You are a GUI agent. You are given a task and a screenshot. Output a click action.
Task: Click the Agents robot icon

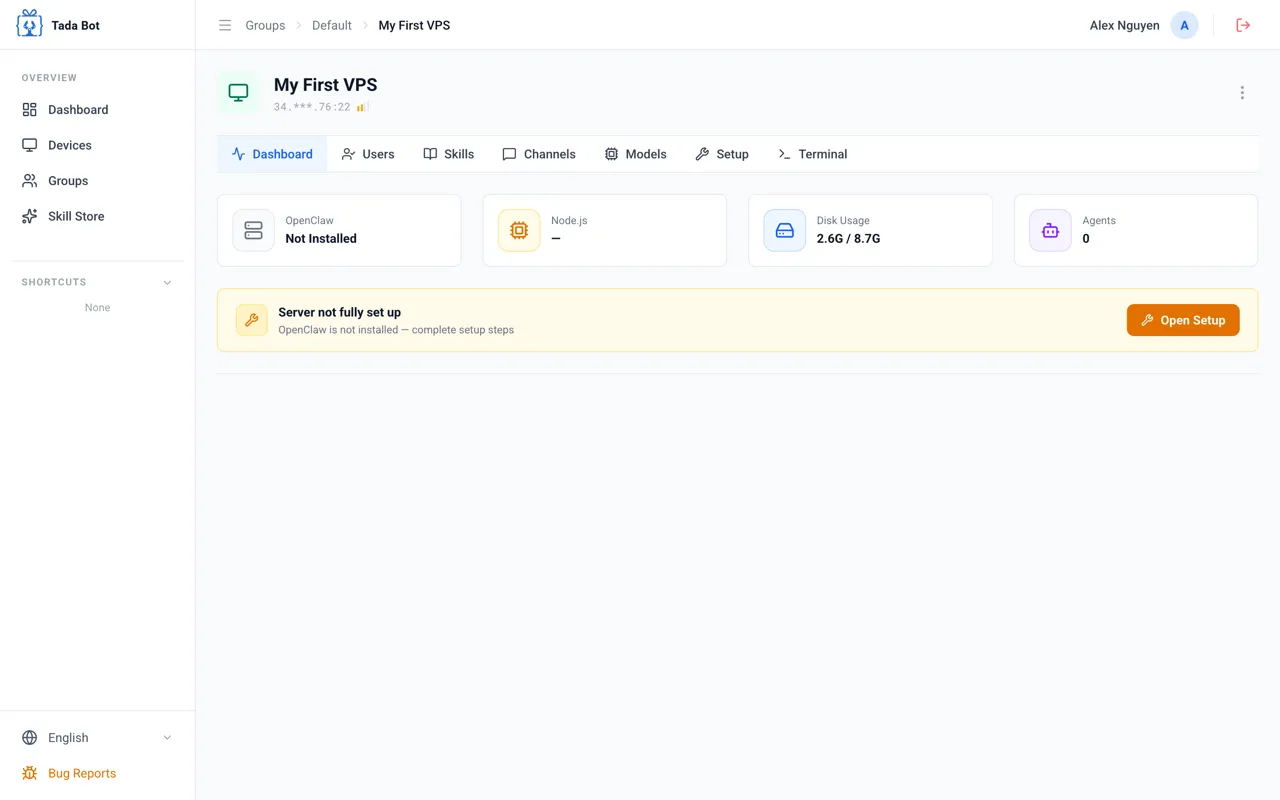coord(1050,230)
